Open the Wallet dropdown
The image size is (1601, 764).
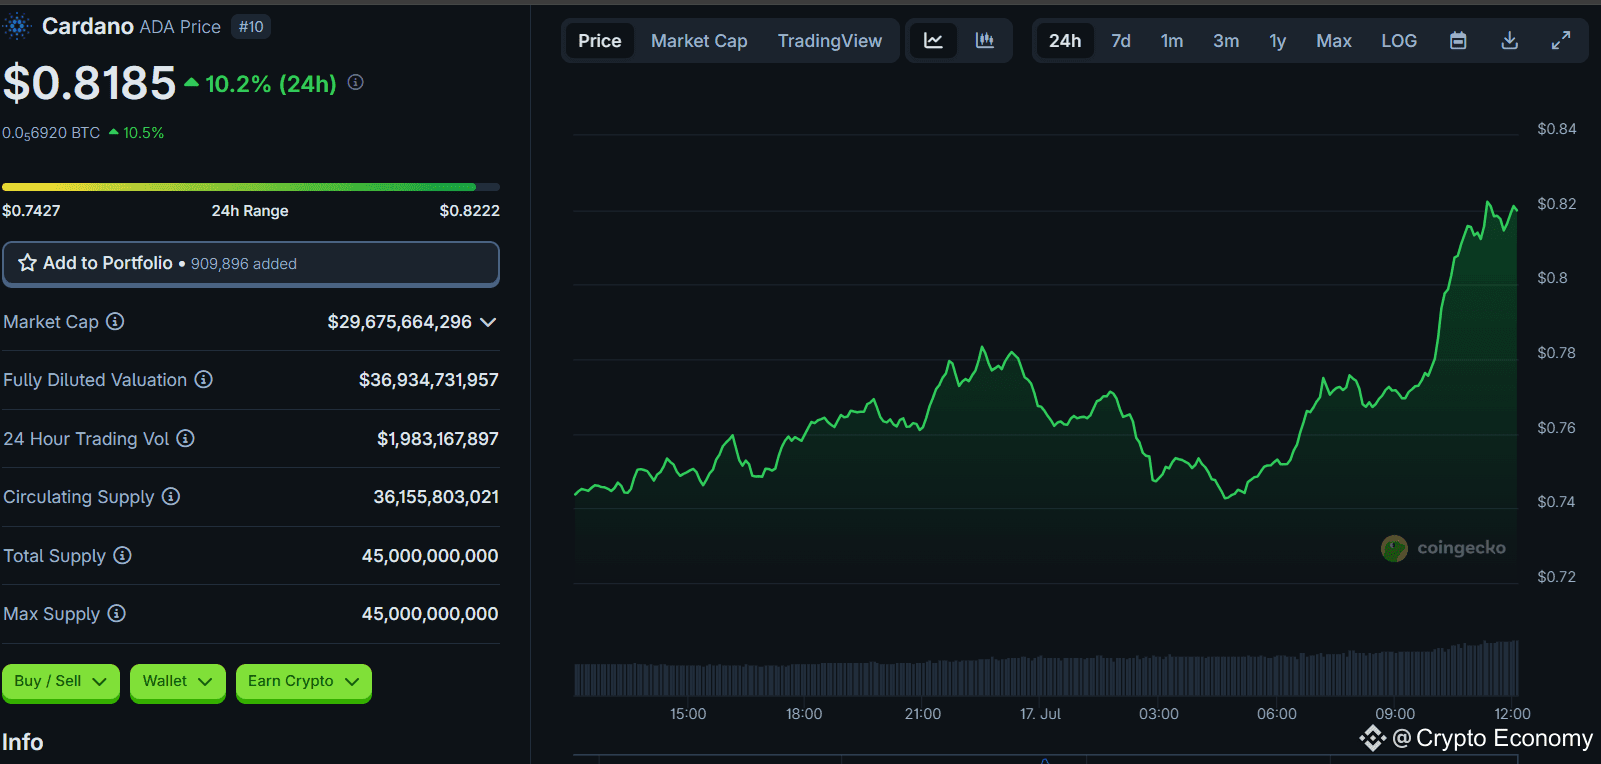point(178,681)
